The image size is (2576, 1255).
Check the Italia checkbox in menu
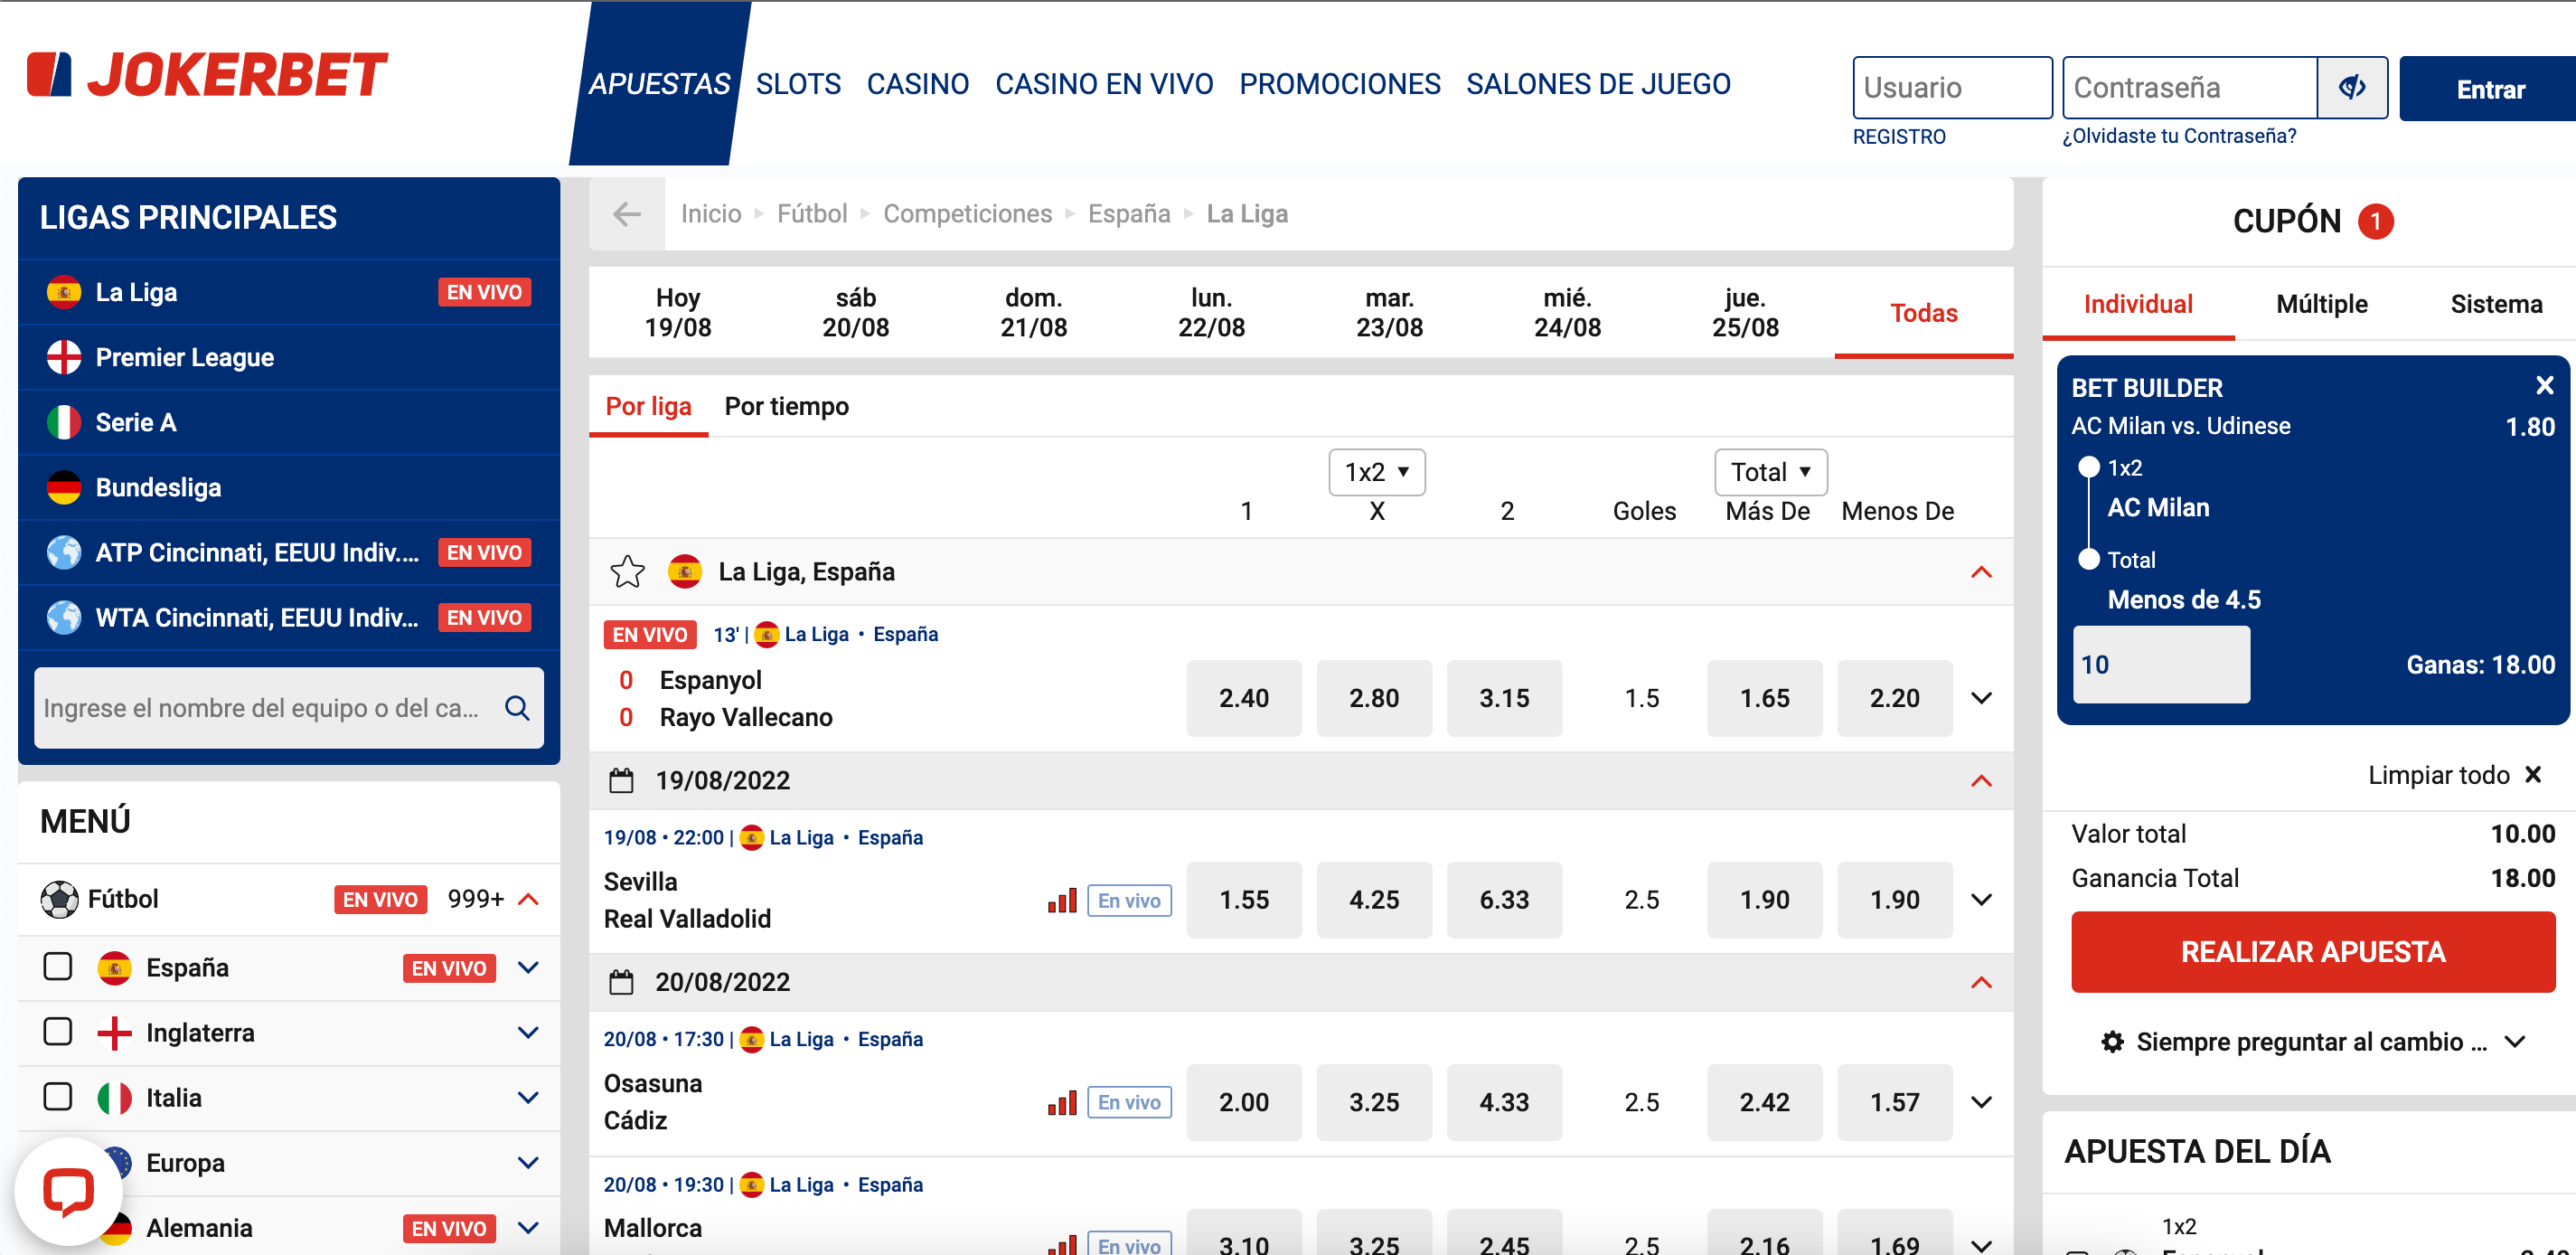pos(58,1097)
